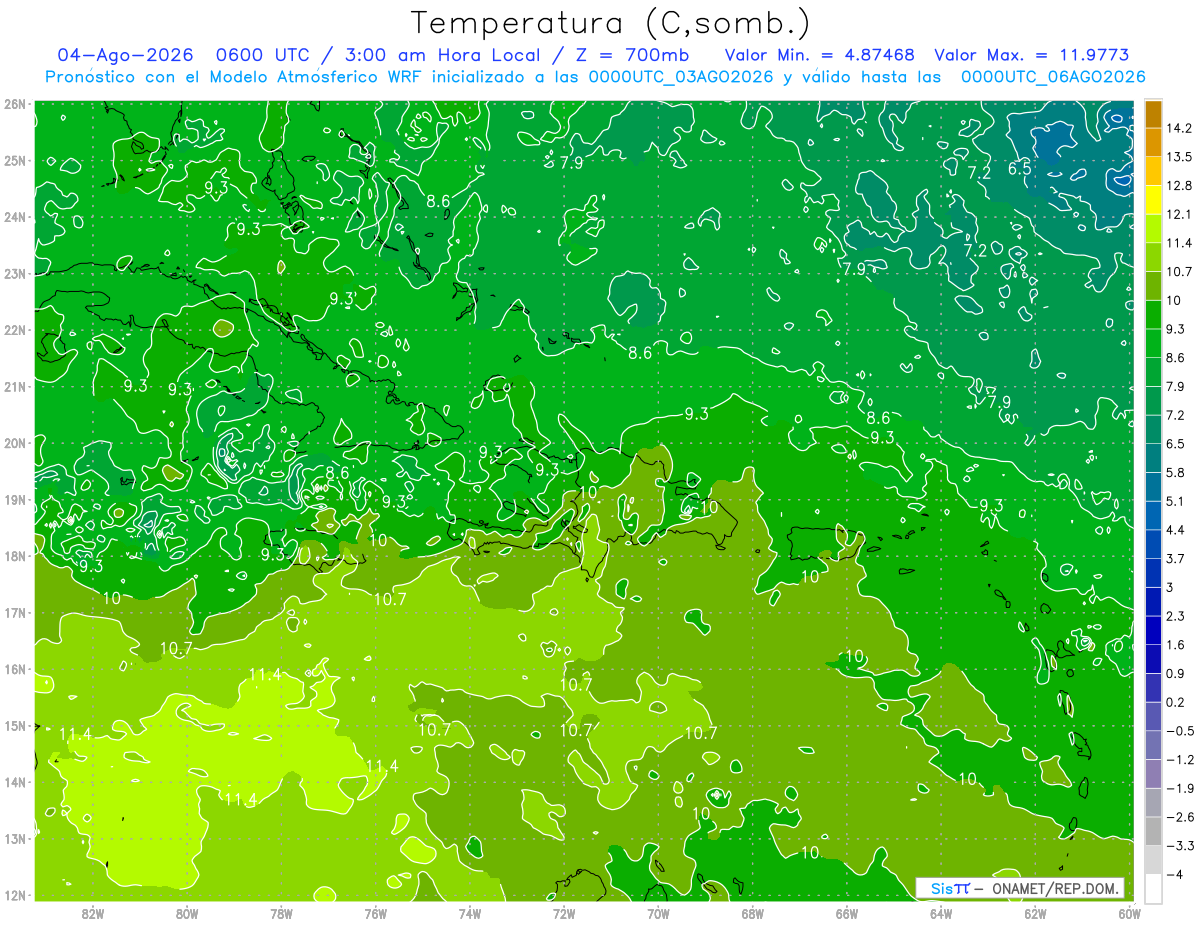Viewport: 1200px width, 927px height.
Task: Click the longitude label "76W"
Action: coord(375,913)
